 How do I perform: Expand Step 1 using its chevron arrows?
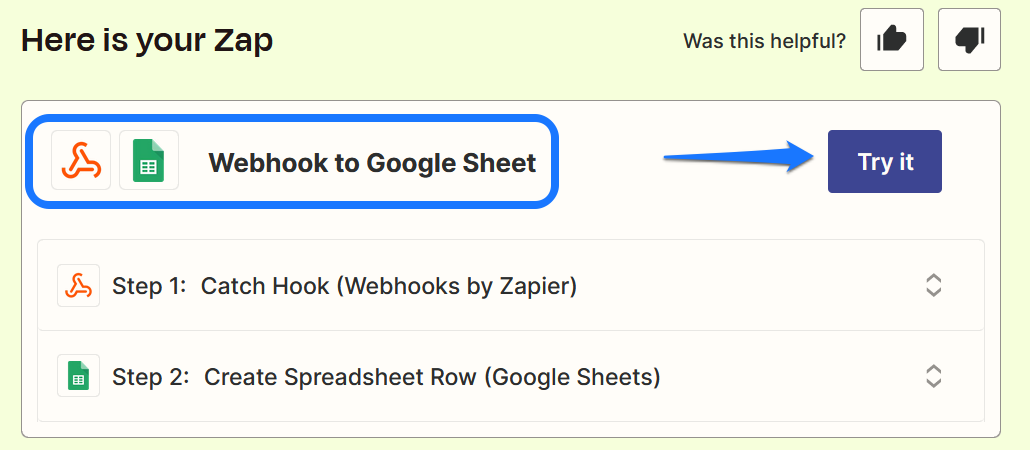coord(933,286)
